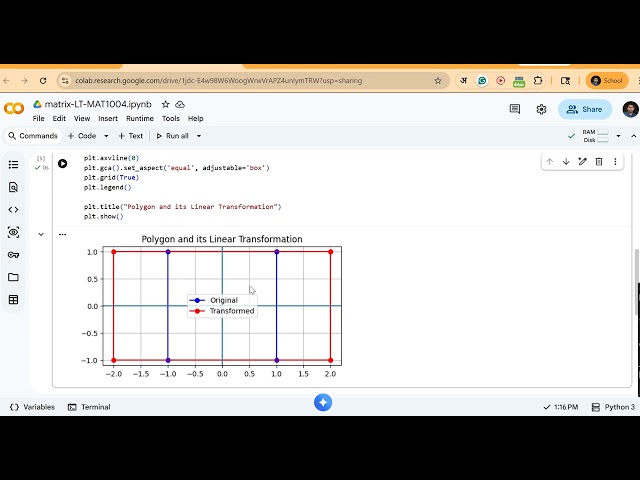Click the vertical page scrollbar

636,282
